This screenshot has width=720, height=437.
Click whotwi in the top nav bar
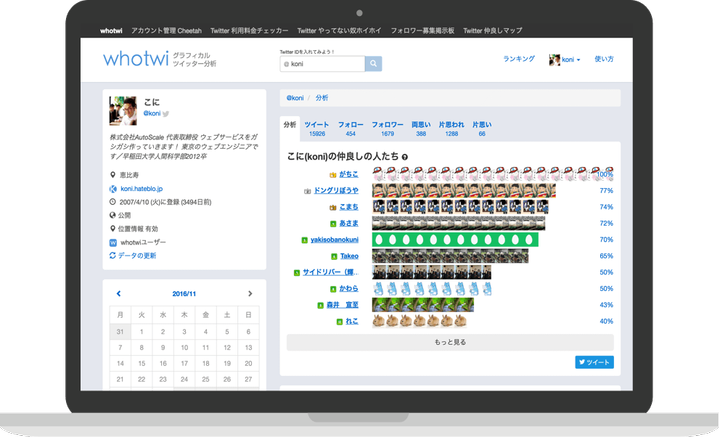click(x=111, y=31)
